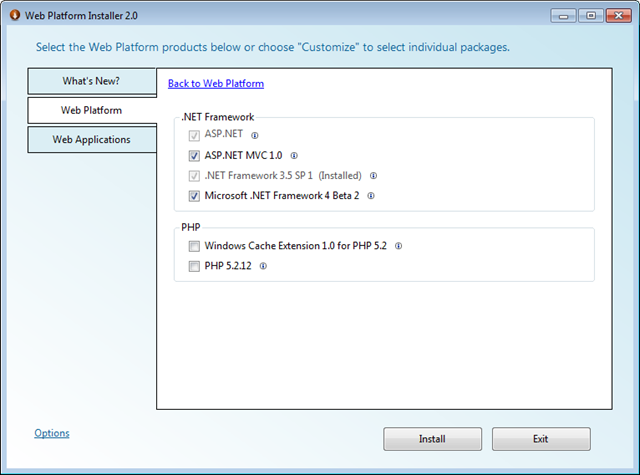The height and width of the screenshot is (475, 640).
Task: Select the Web Platform tab
Action: click(92, 110)
